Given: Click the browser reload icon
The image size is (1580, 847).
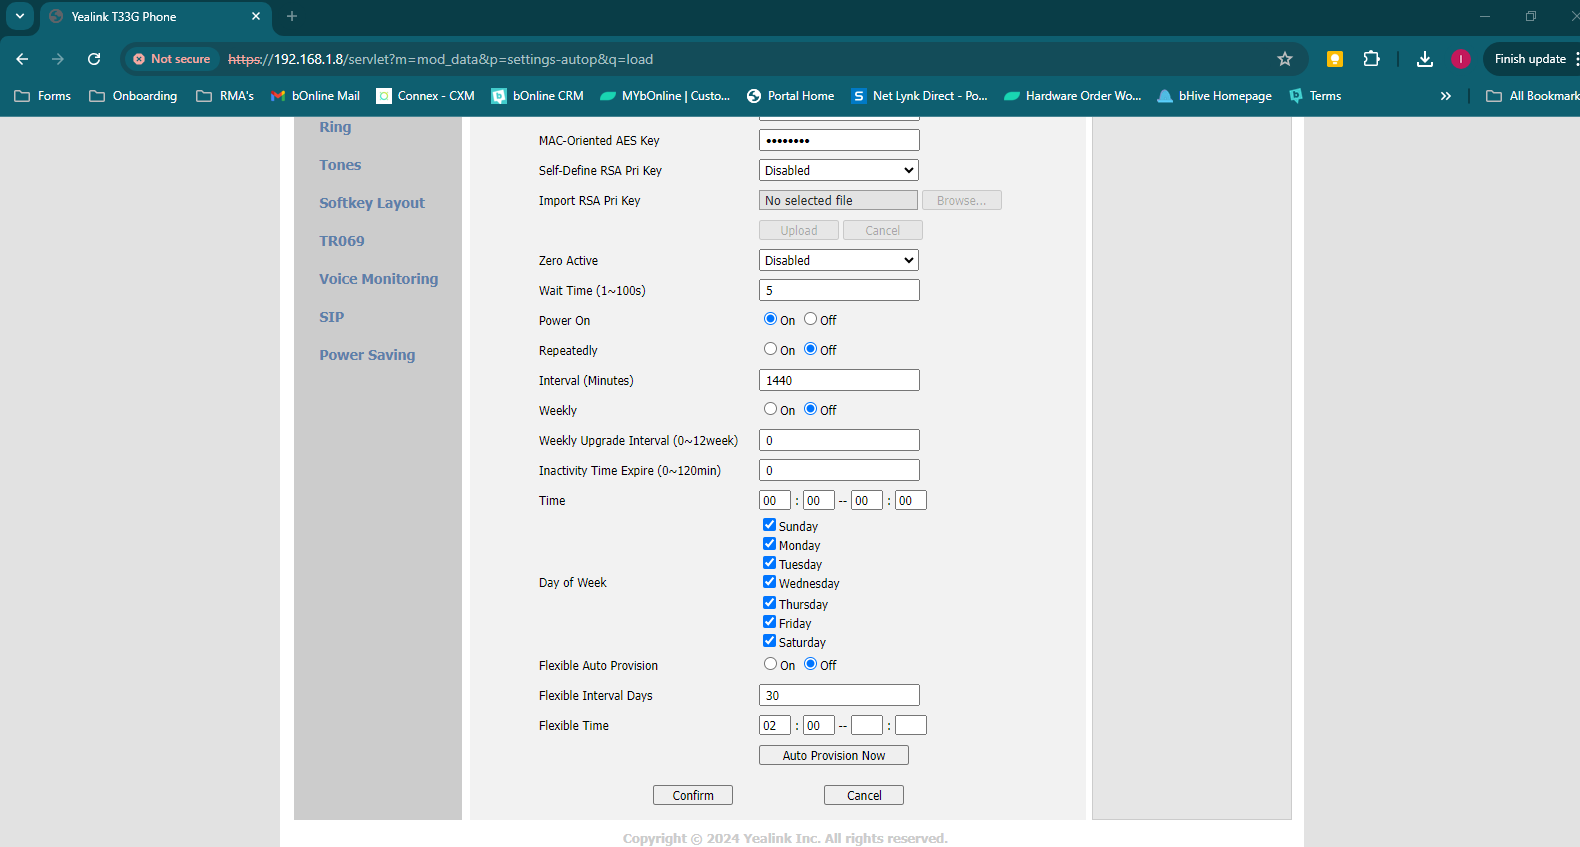Looking at the screenshot, I should point(94,59).
